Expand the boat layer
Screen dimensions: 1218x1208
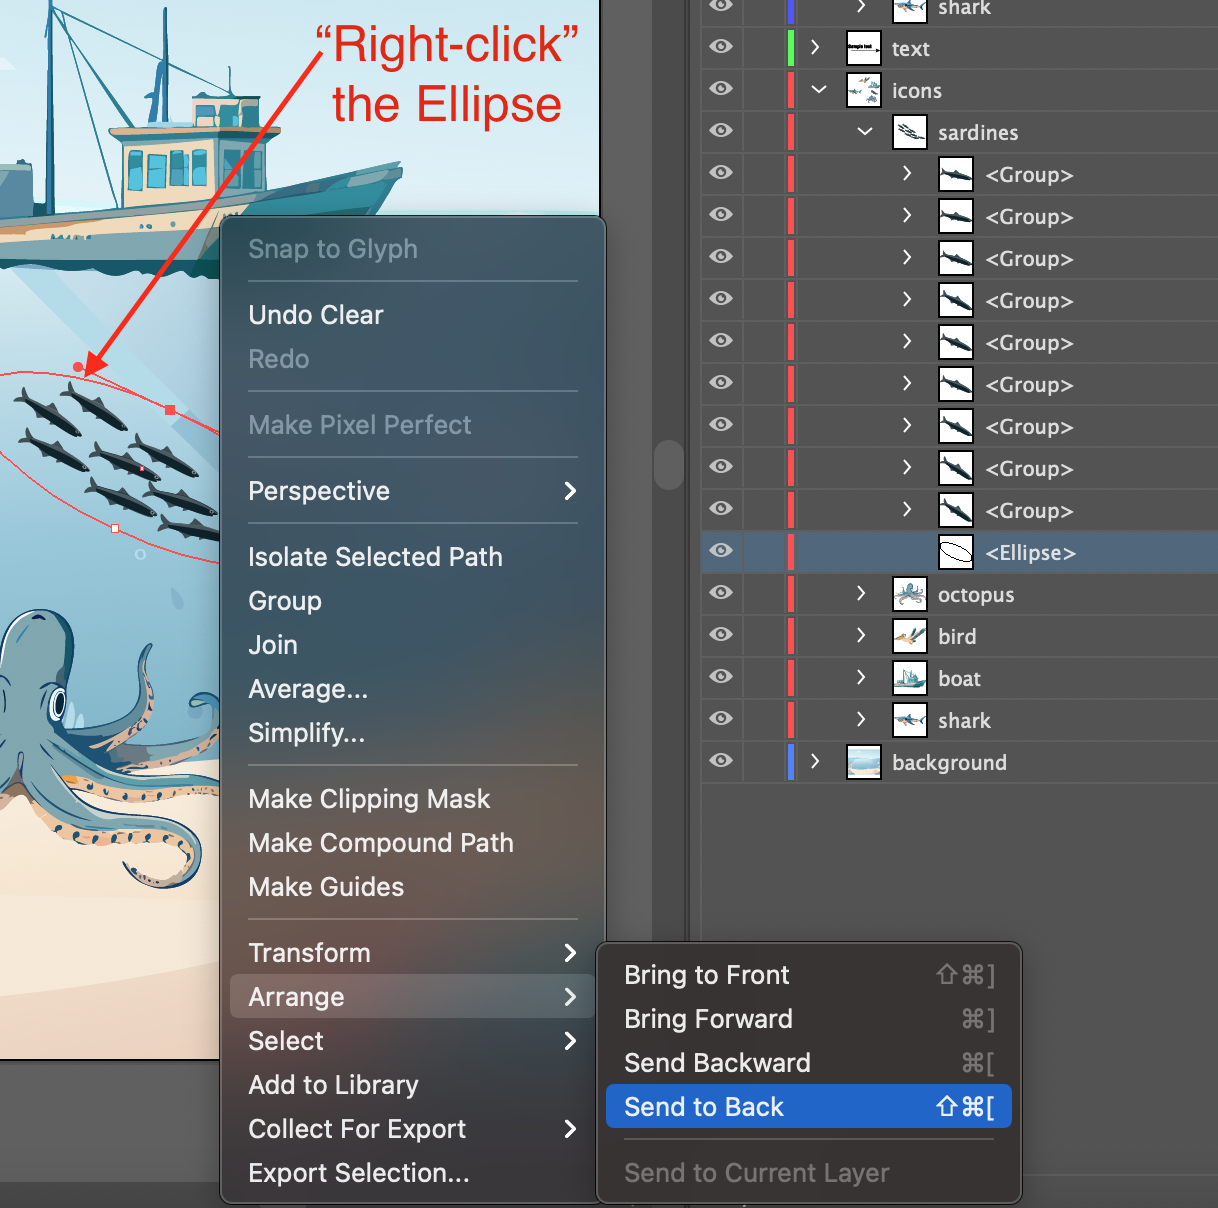click(x=862, y=678)
